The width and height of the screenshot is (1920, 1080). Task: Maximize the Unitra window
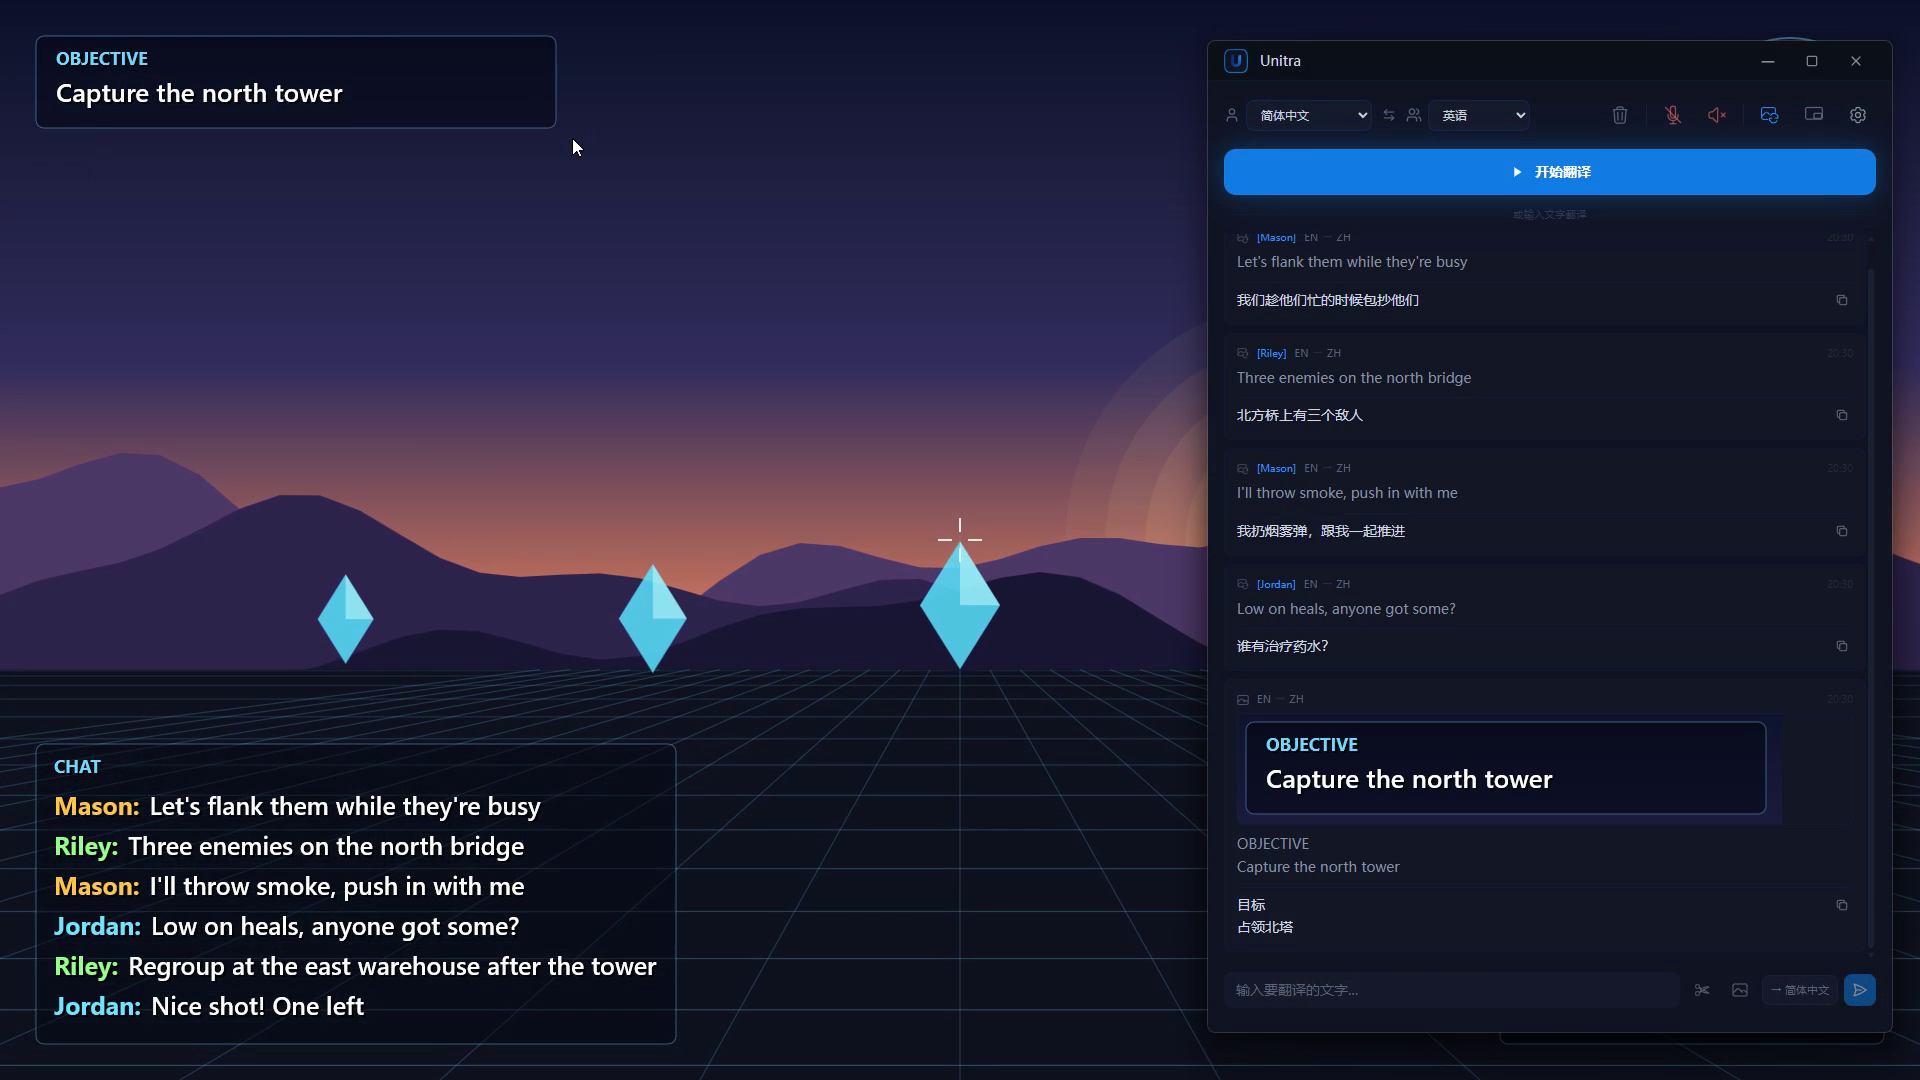click(x=1812, y=61)
